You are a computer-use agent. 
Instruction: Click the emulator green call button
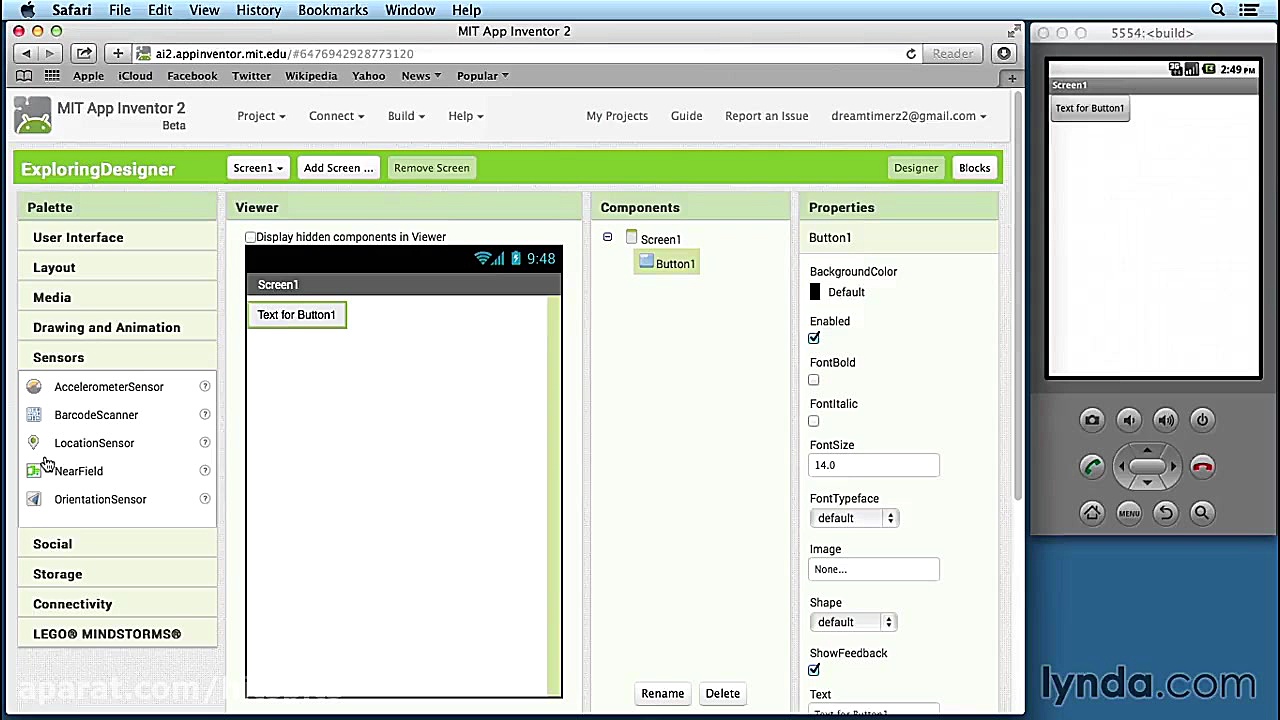pyautogui.click(x=1092, y=466)
